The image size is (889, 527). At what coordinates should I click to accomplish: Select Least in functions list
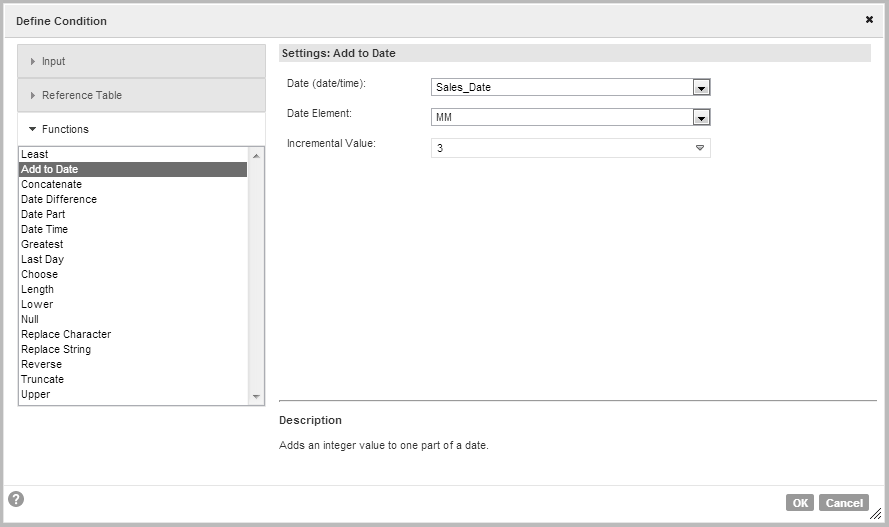pyautogui.click(x=133, y=154)
